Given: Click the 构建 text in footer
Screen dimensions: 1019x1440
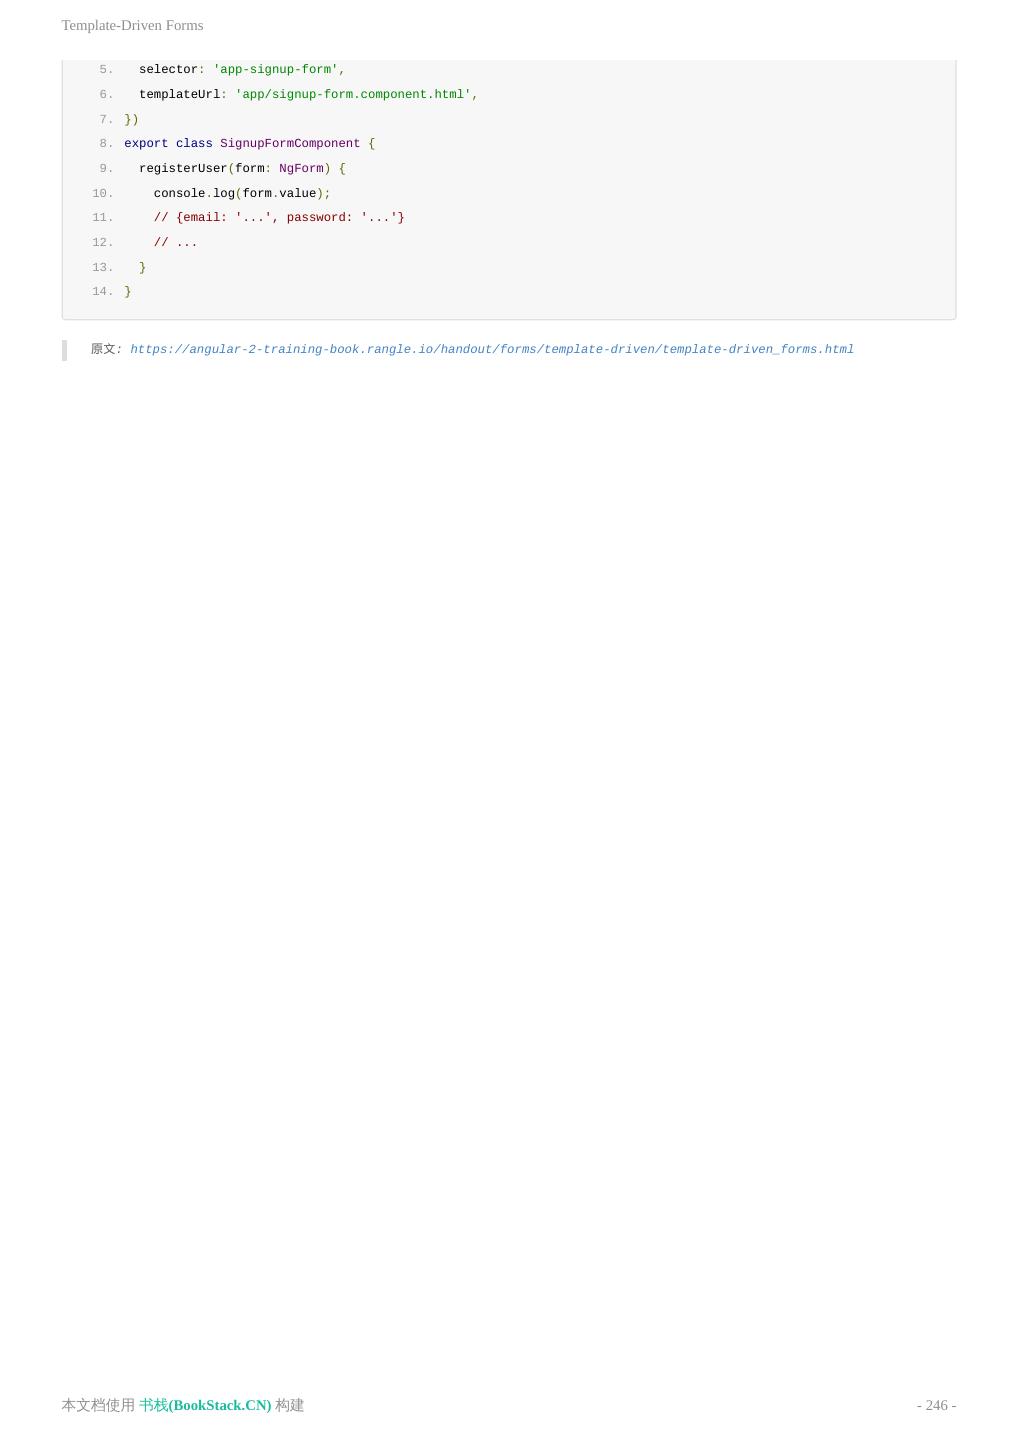Looking at the screenshot, I should click(290, 1405).
